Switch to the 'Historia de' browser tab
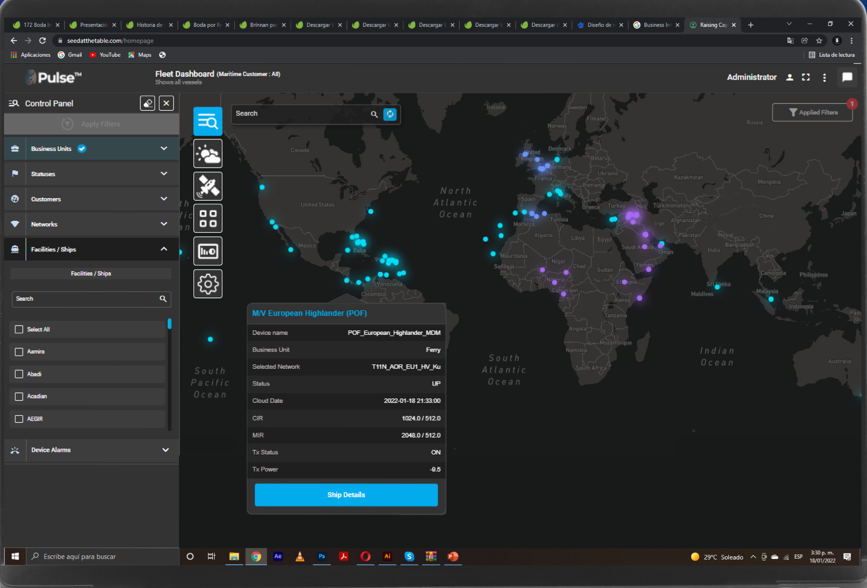The height and width of the screenshot is (588, 867). click(149, 25)
